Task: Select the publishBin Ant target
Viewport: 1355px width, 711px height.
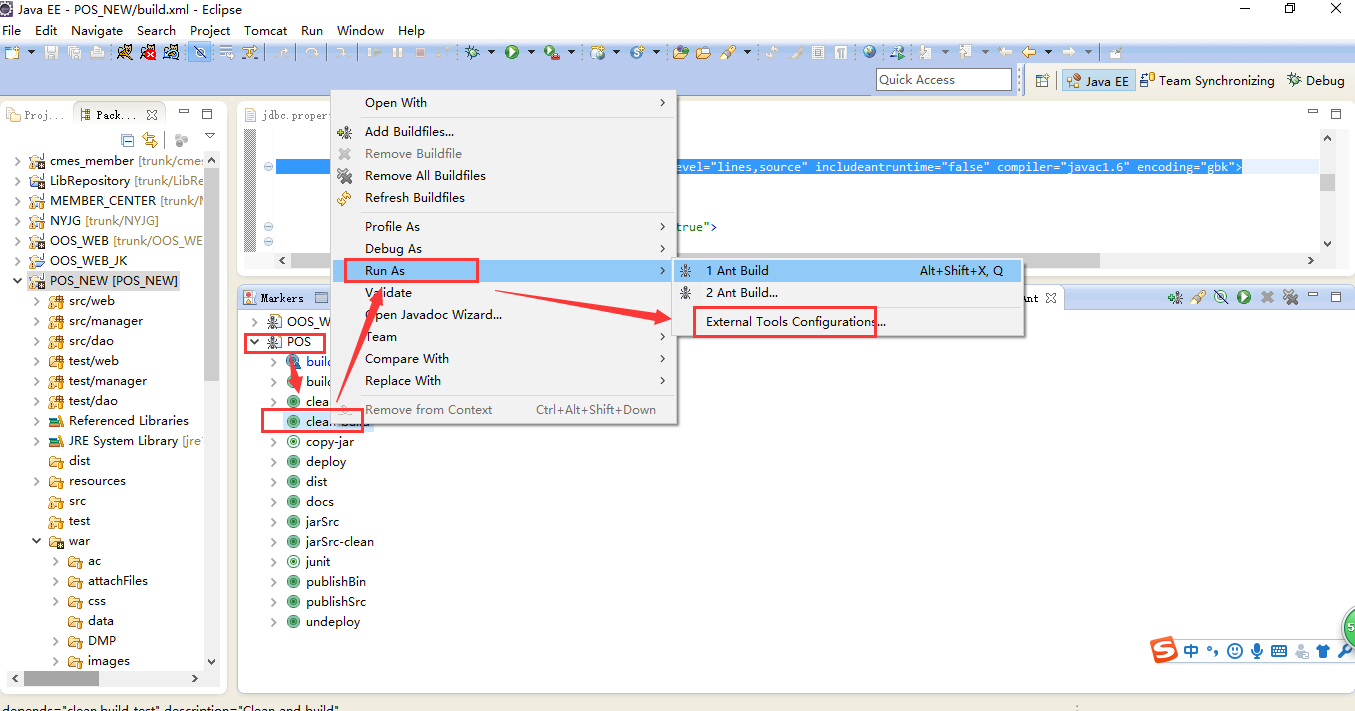Action: [335, 582]
